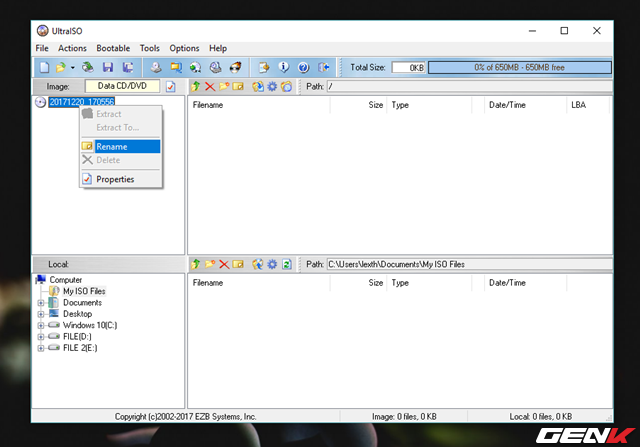This screenshot has height=447, width=640.
Task: Click the New Folder icon in image toolbar
Action: click(224, 86)
